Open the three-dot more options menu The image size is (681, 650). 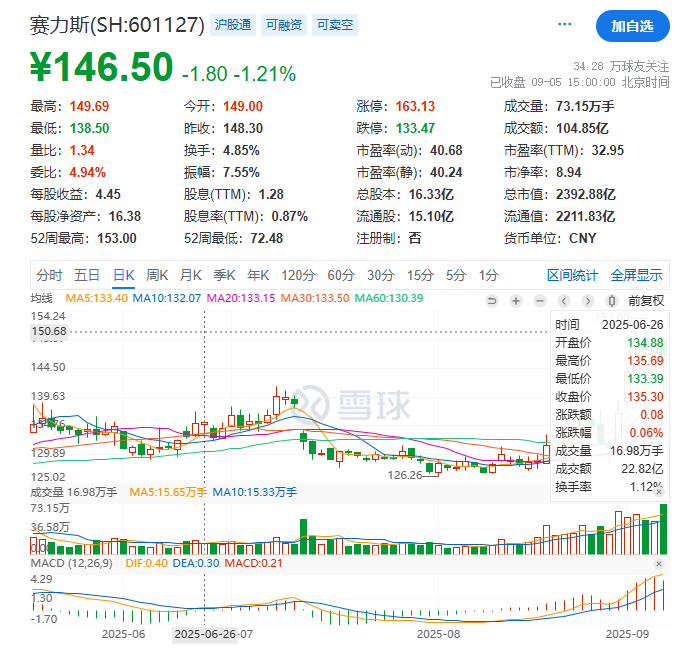pyautogui.click(x=564, y=24)
